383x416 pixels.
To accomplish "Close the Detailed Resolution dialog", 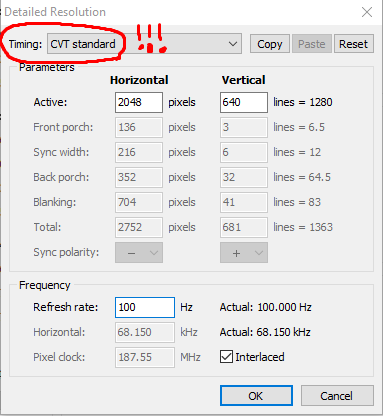I will coord(367,12).
